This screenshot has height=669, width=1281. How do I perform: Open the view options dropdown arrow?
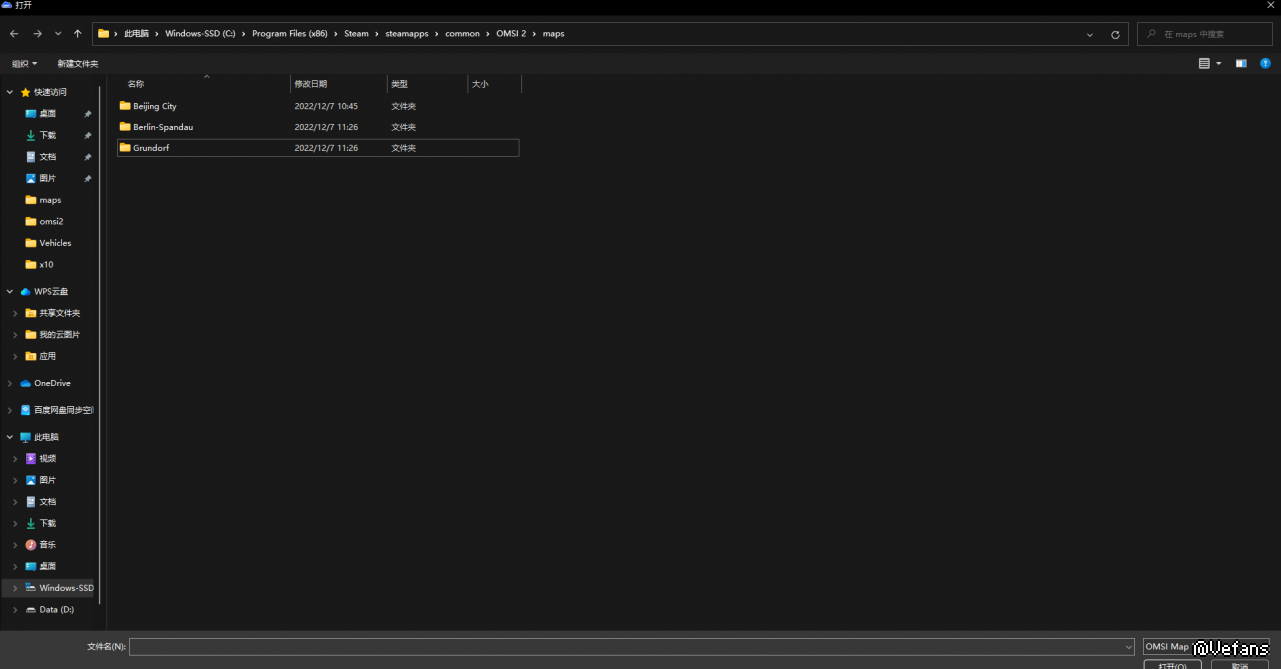coord(1219,63)
